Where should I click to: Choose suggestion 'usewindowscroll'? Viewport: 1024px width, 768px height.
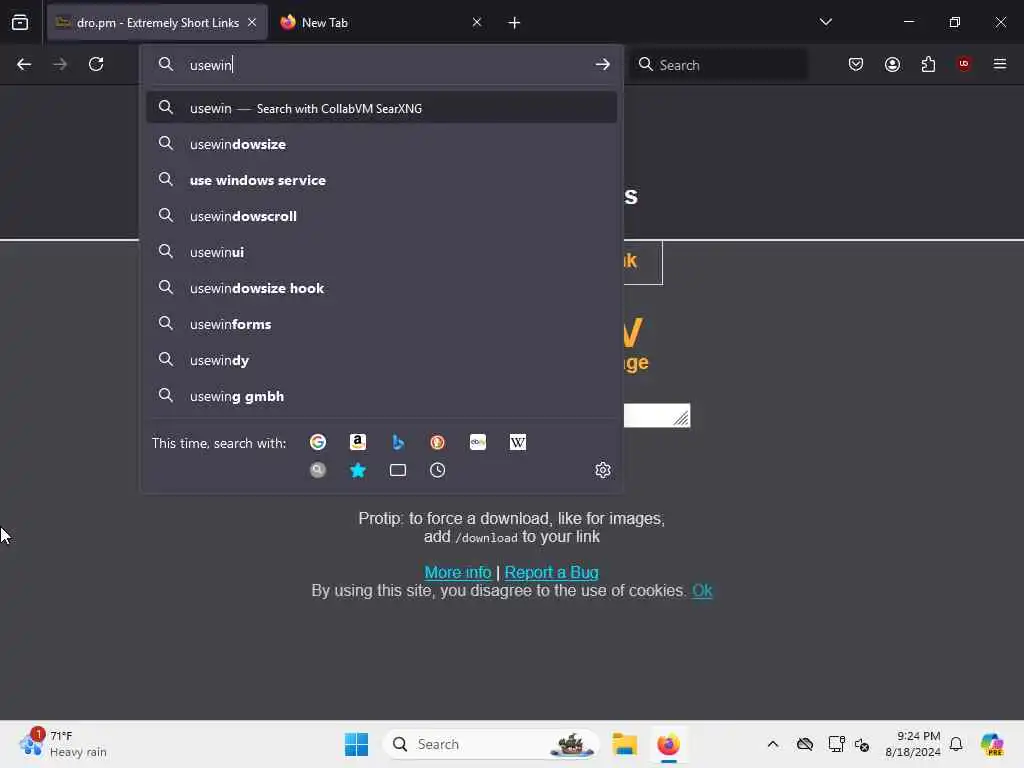381,216
